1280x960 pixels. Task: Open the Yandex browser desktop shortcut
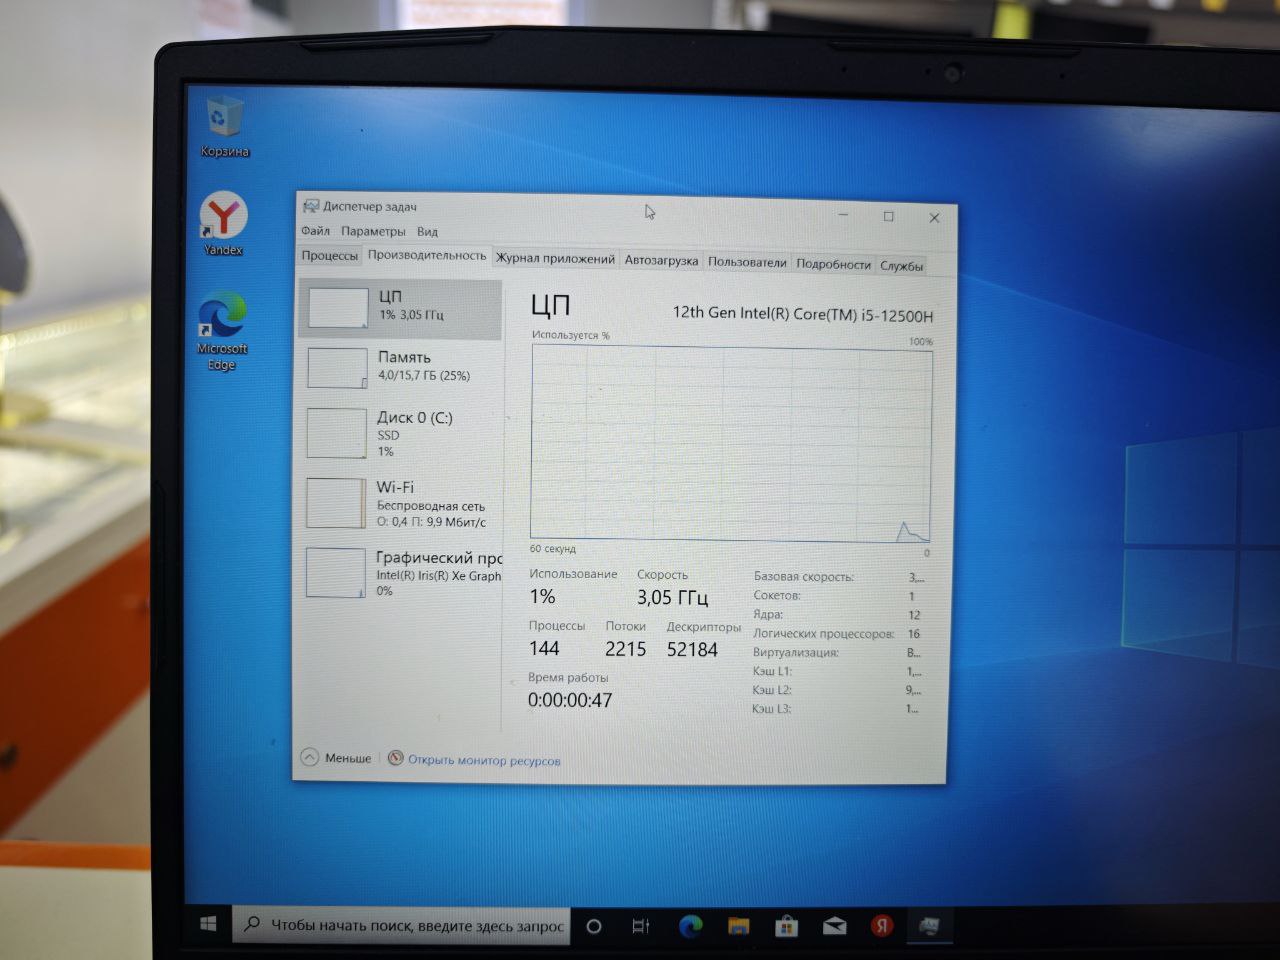click(x=223, y=224)
